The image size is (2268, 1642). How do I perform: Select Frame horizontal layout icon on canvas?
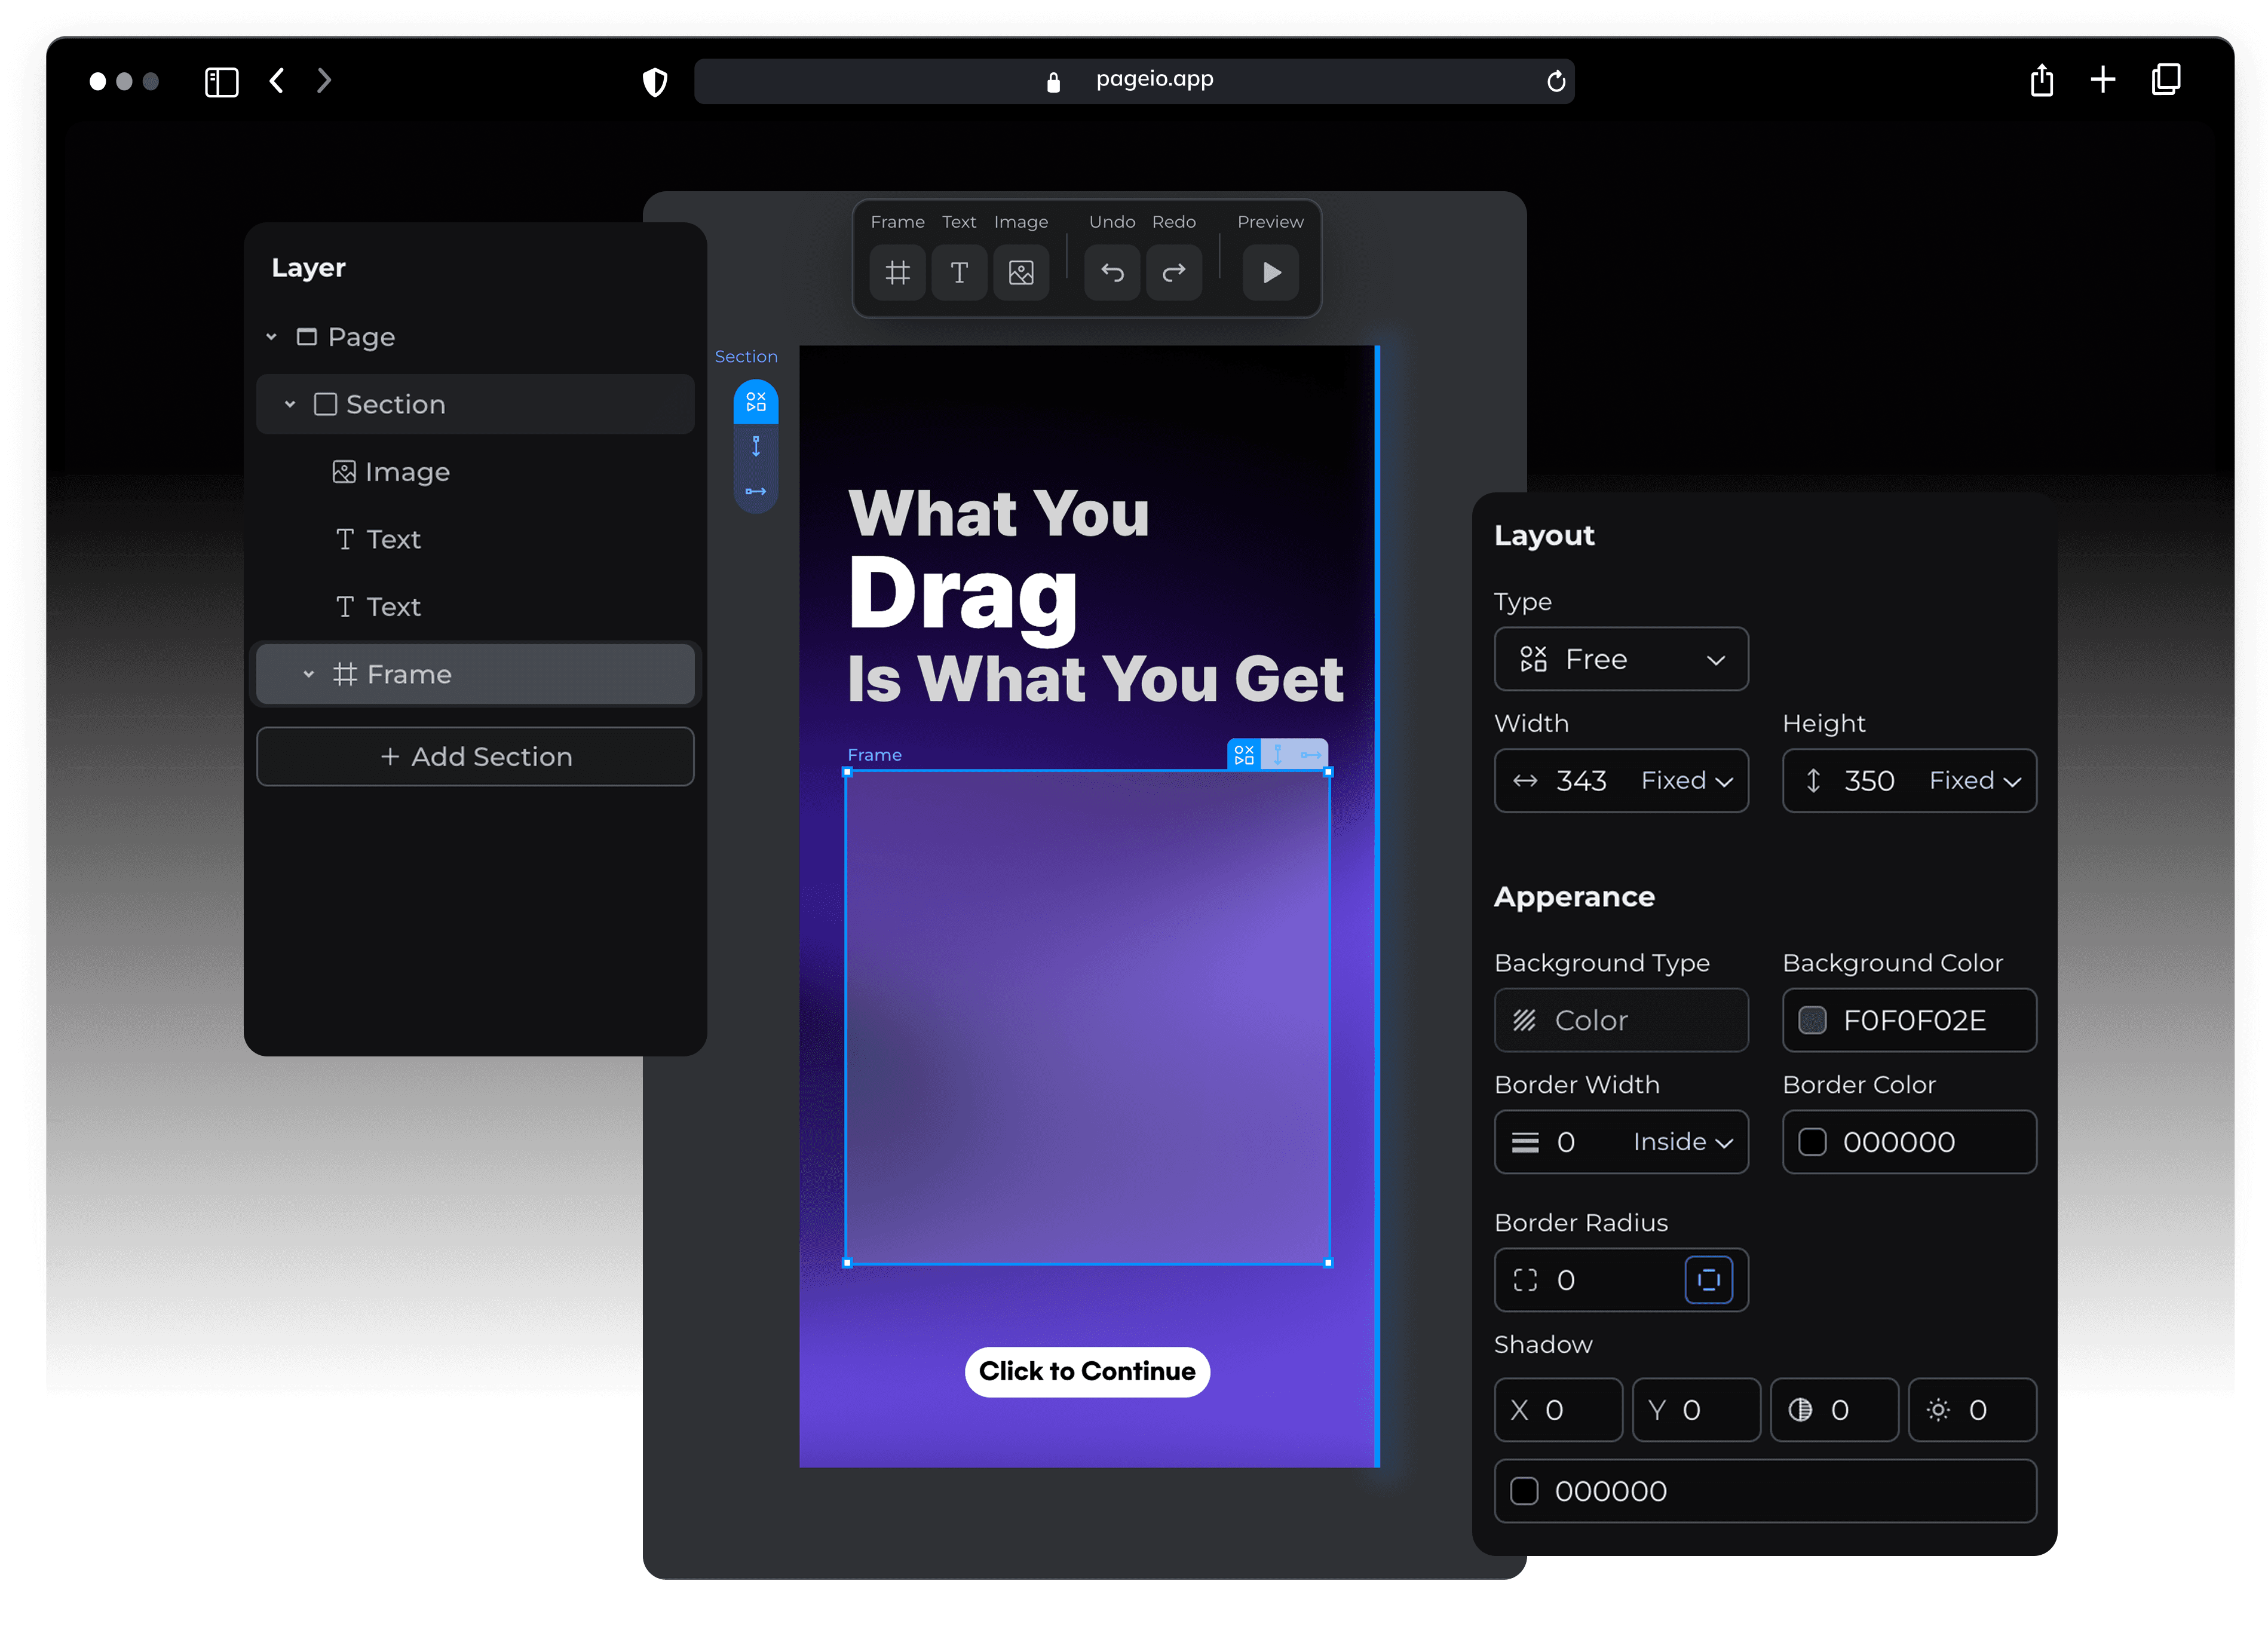(1310, 754)
